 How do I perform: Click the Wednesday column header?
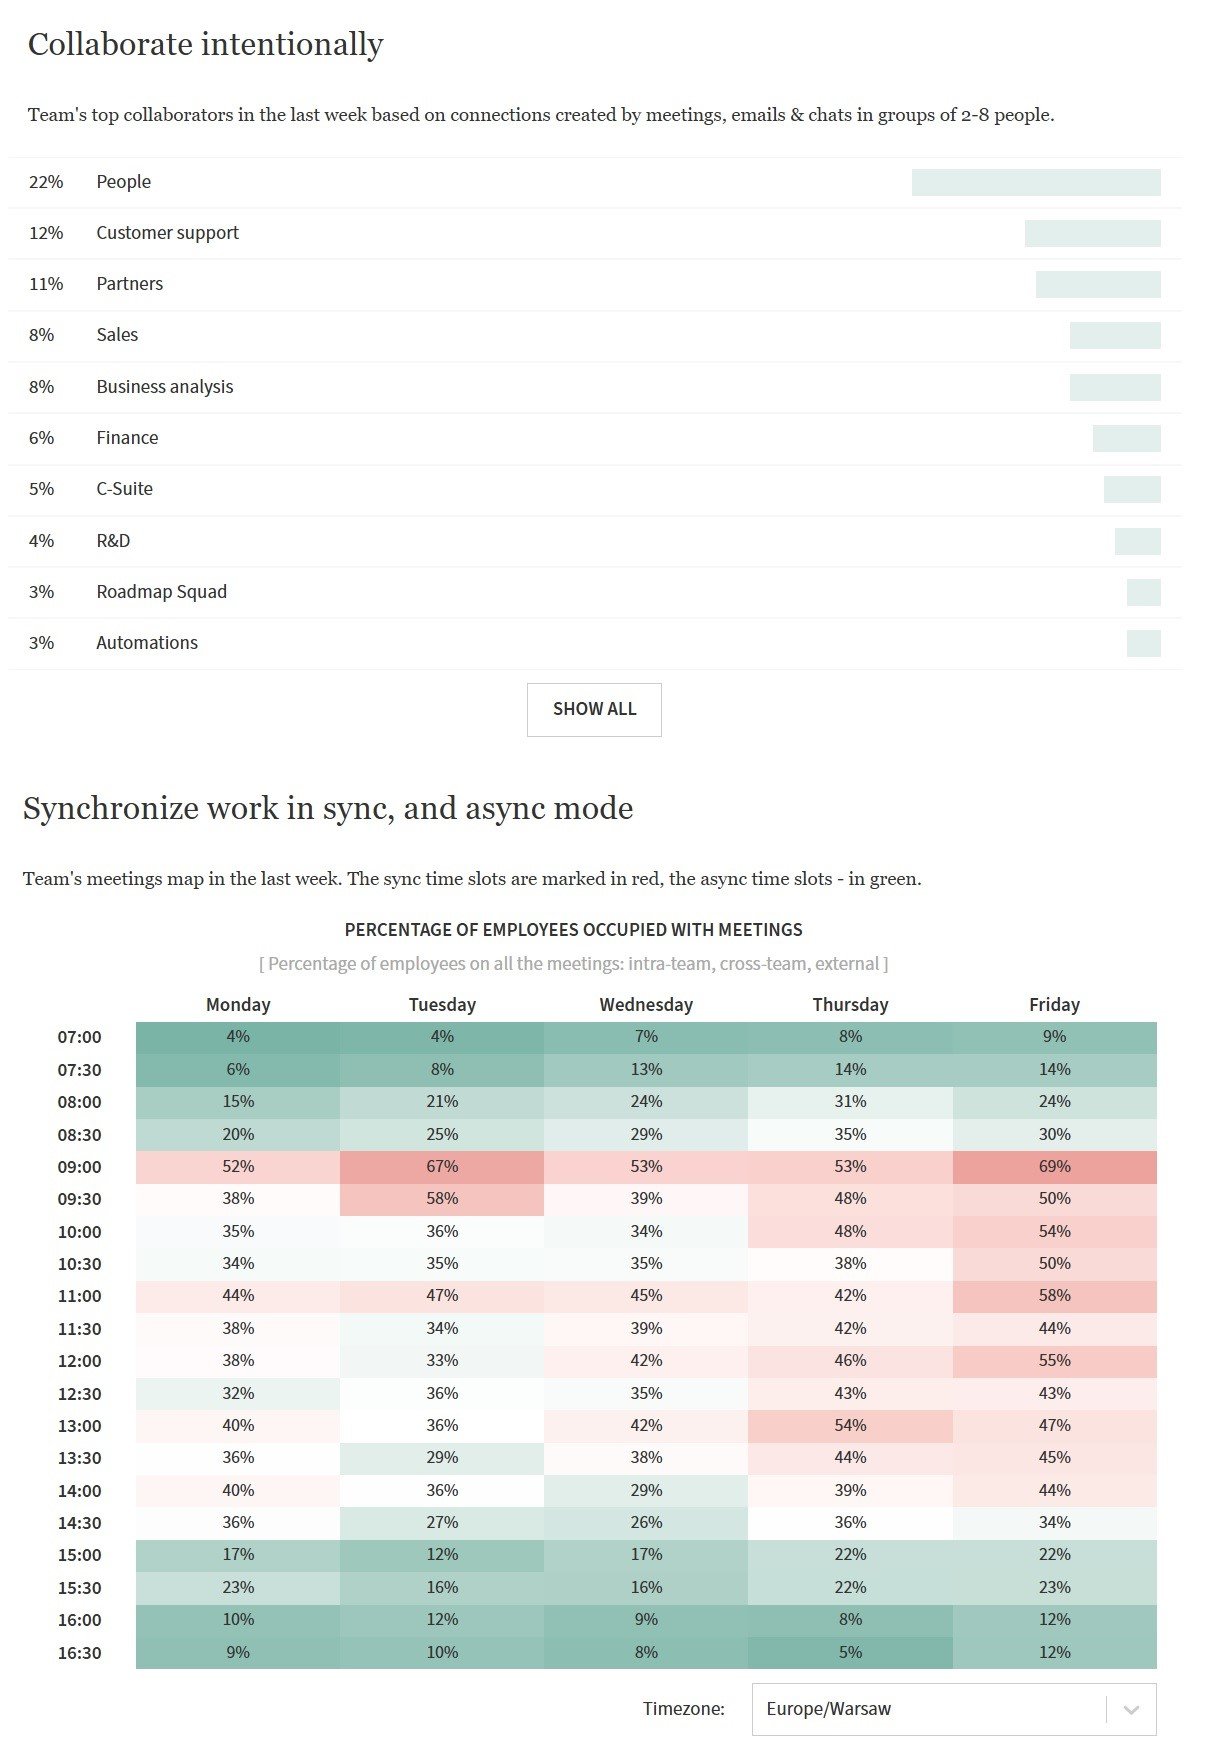646,1005
